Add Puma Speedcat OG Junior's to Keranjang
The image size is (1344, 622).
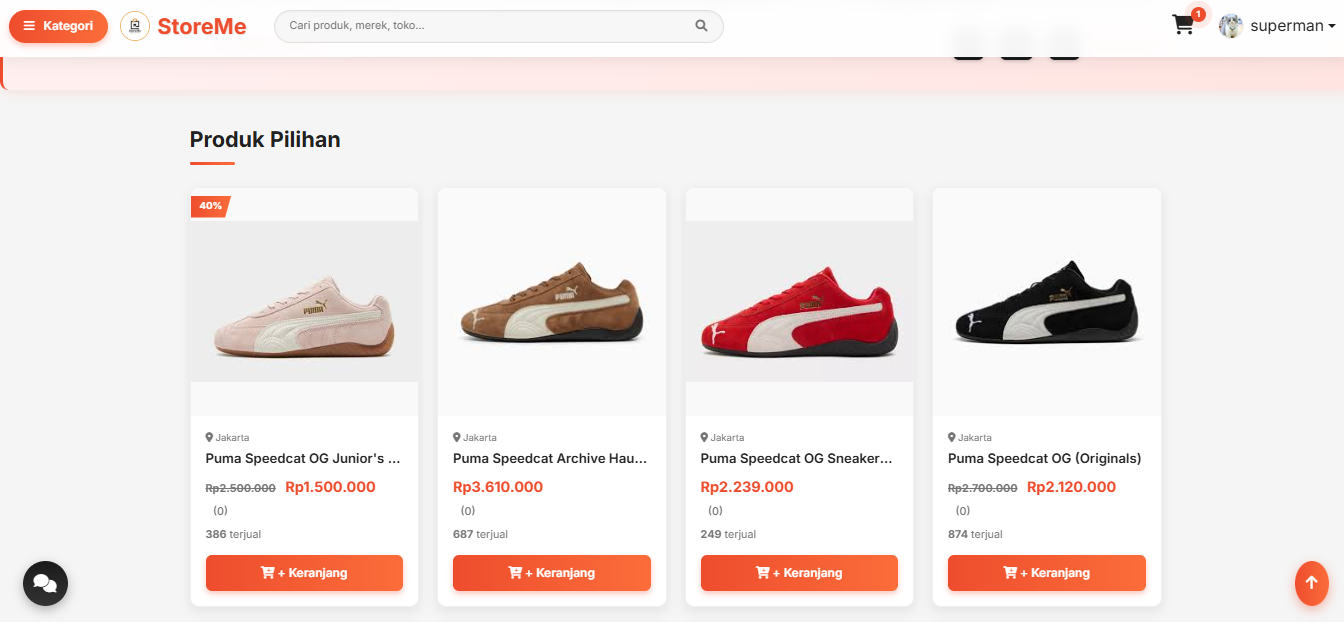pyautogui.click(x=304, y=573)
